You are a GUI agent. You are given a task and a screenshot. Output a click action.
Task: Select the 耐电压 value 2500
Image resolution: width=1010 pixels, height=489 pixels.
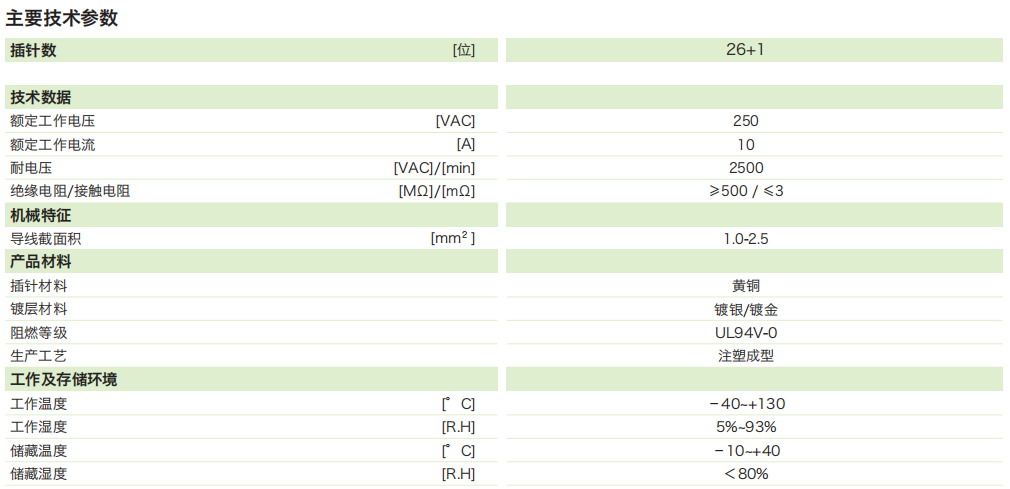pos(745,168)
